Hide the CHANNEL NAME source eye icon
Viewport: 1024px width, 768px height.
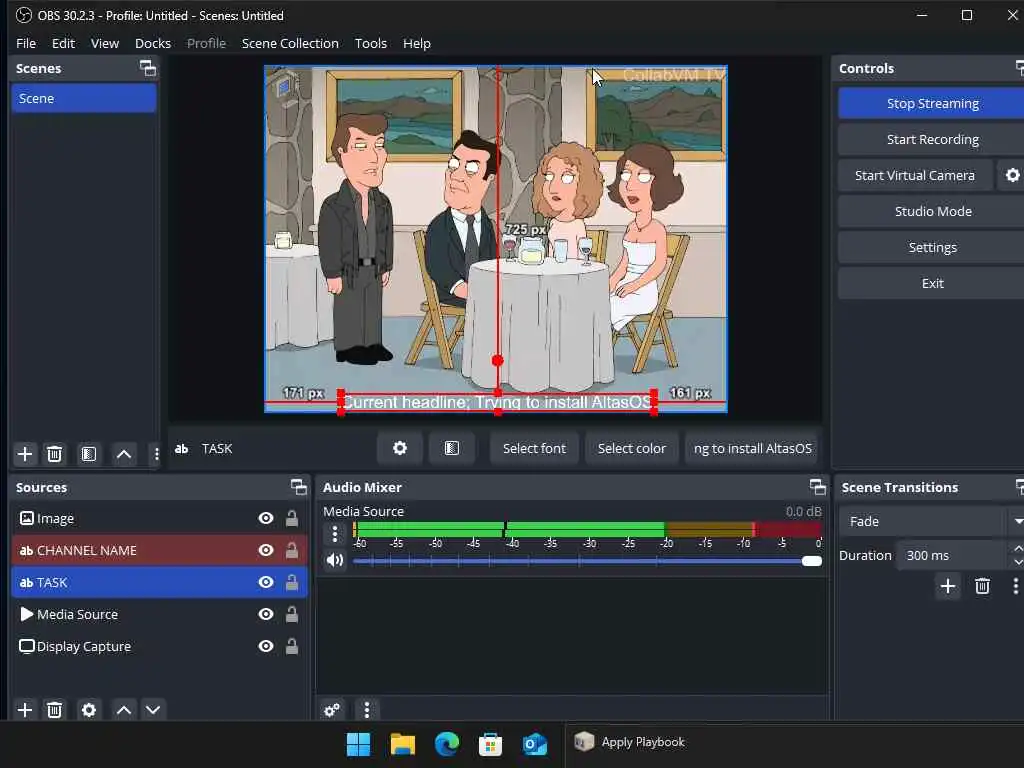266,550
